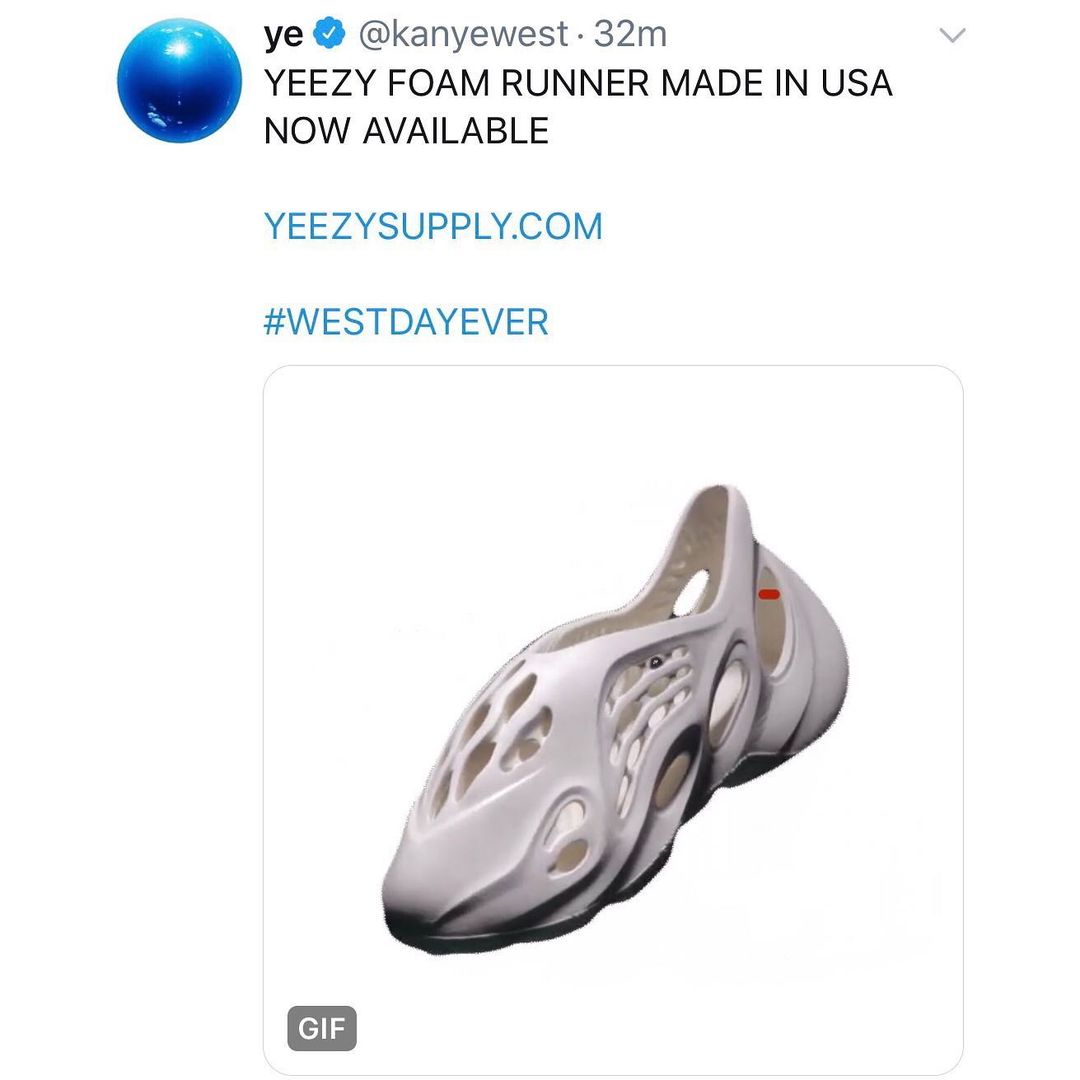Play the Foam Runner GIF by clicking the shoe
This screenshot has width=1080, height=1080.
click(612, 720)
